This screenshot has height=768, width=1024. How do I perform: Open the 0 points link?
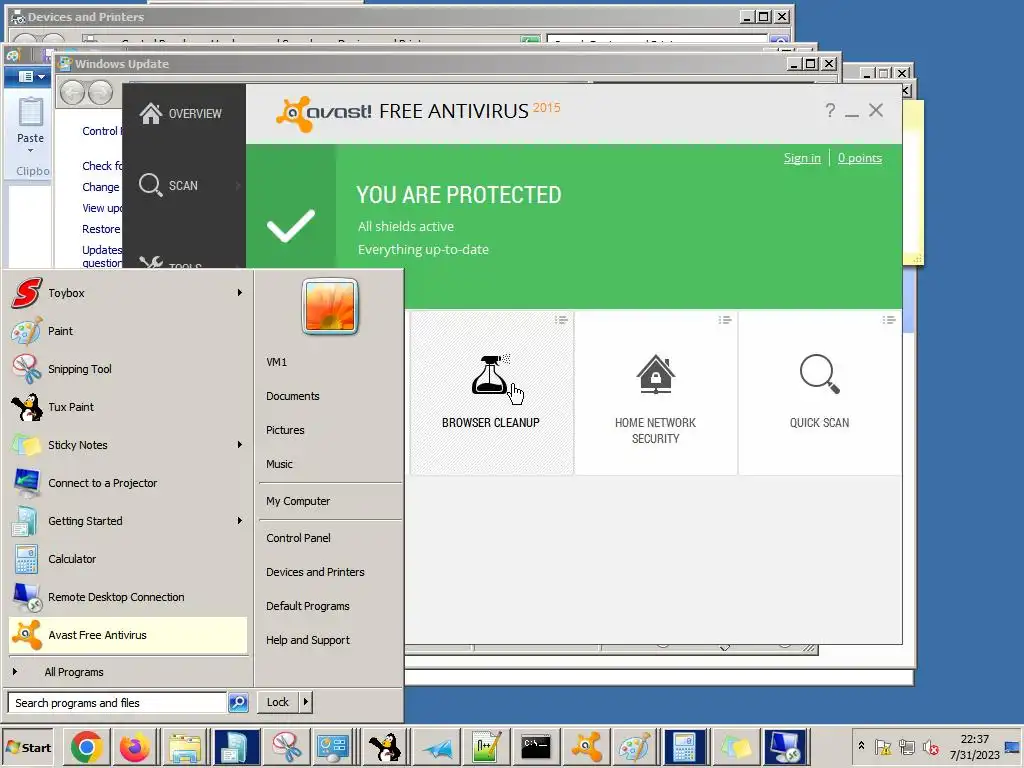click(x=859, y=158)
